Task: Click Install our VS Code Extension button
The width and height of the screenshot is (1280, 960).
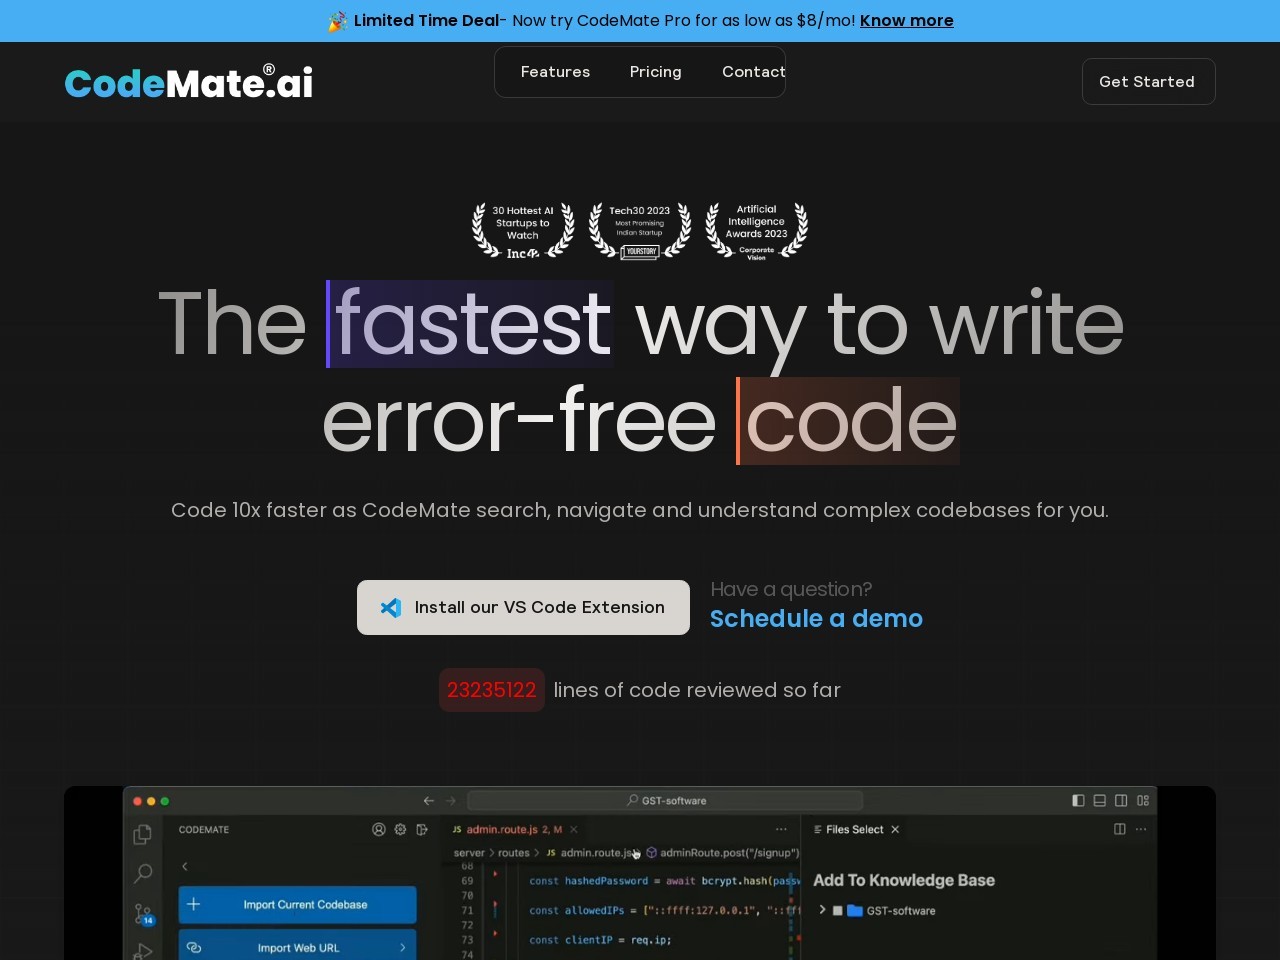Action: click(x=523, y=607)
